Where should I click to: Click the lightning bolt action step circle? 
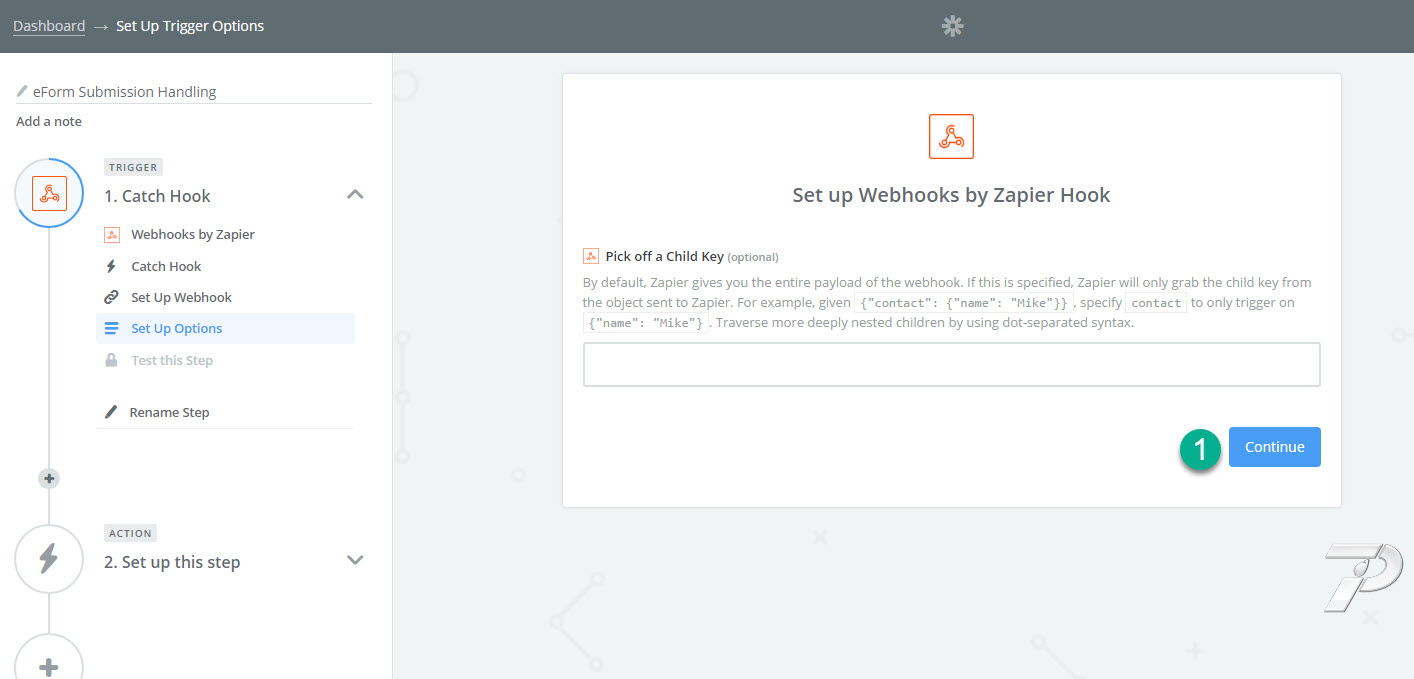coord(48,558)
